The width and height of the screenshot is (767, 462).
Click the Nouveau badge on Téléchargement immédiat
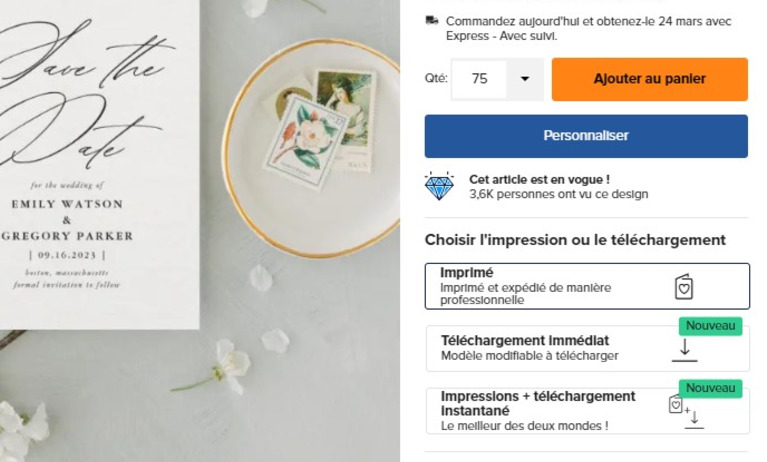(711, 326)
